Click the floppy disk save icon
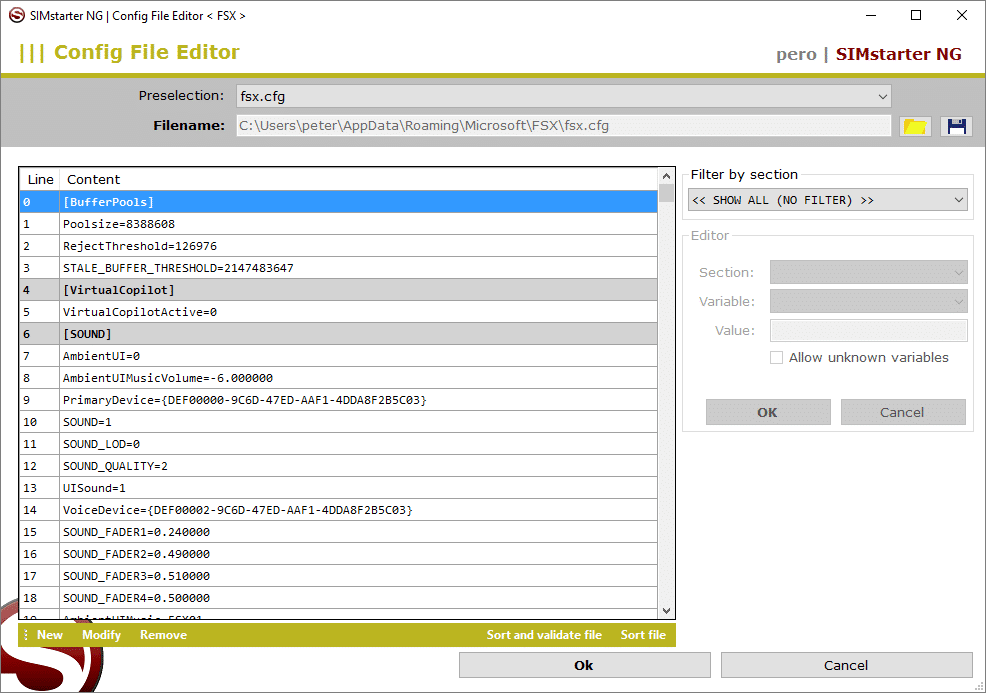Image resolution: width=986 pixels, height=693 pixels. coord(956,126)
